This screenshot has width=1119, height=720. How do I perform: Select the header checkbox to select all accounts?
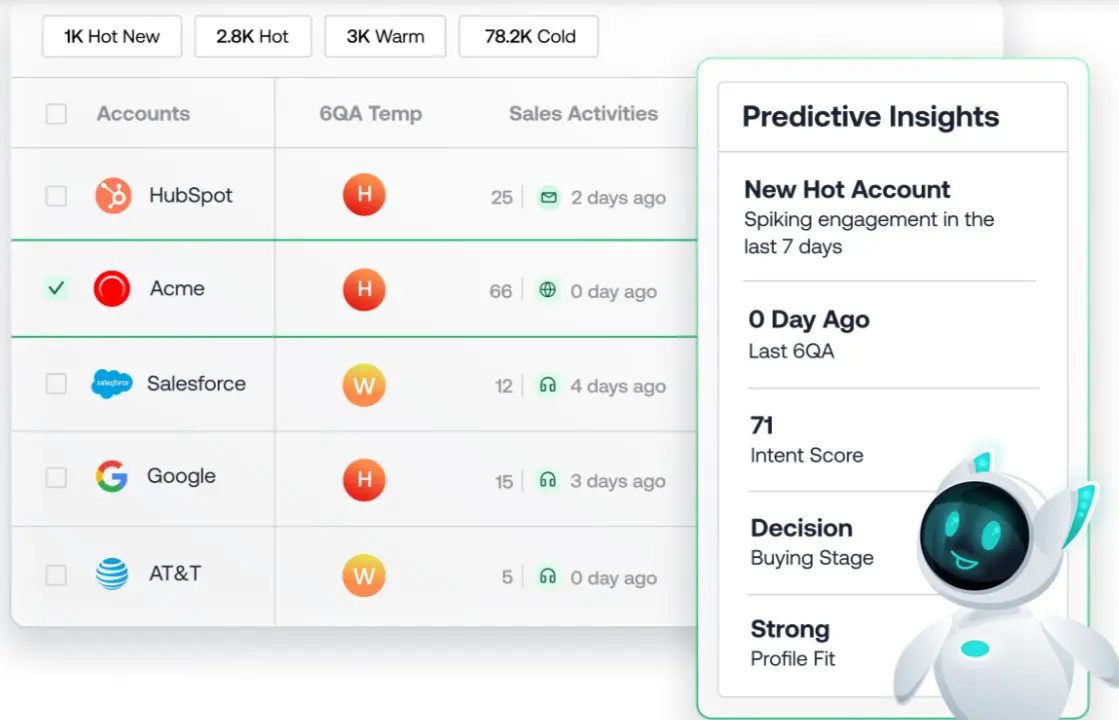(56, 113)
